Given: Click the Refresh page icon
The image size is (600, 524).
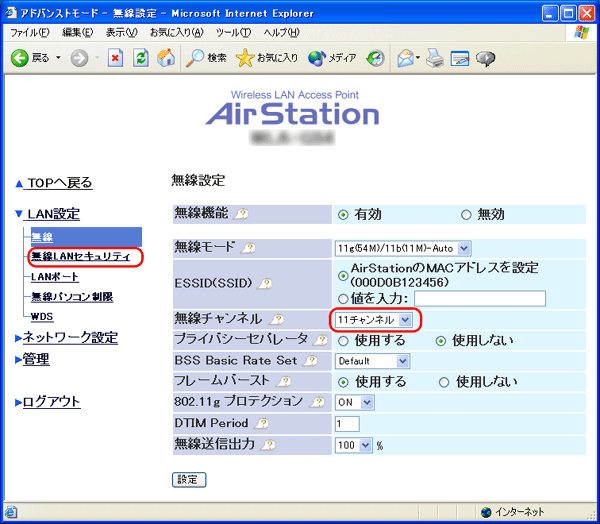Looking at the screenshot, I should tap(141, 58).
